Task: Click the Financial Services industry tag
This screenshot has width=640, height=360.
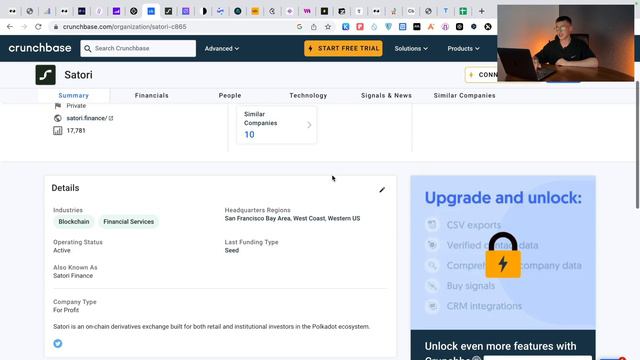Action: tap(129, 222)
